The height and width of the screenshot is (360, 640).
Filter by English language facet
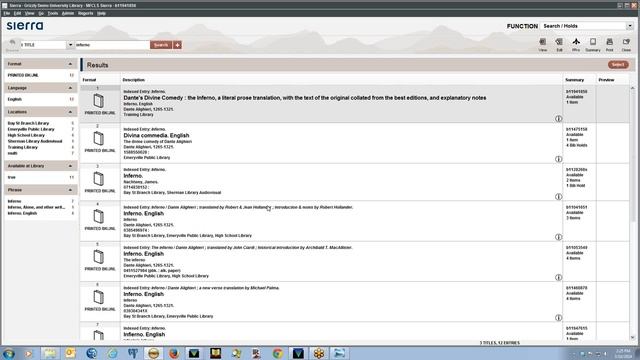15,99
